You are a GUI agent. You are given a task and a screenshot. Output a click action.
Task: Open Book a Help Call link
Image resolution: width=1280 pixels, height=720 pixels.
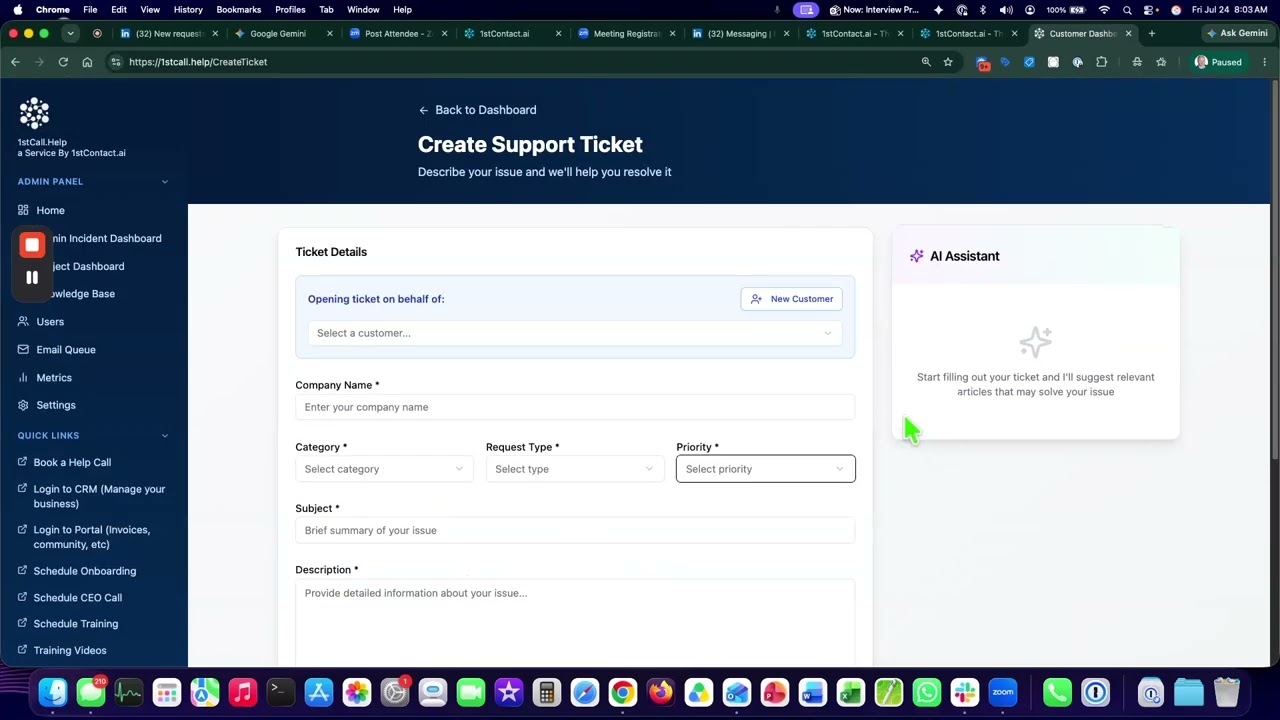click(x=72, y=463)
